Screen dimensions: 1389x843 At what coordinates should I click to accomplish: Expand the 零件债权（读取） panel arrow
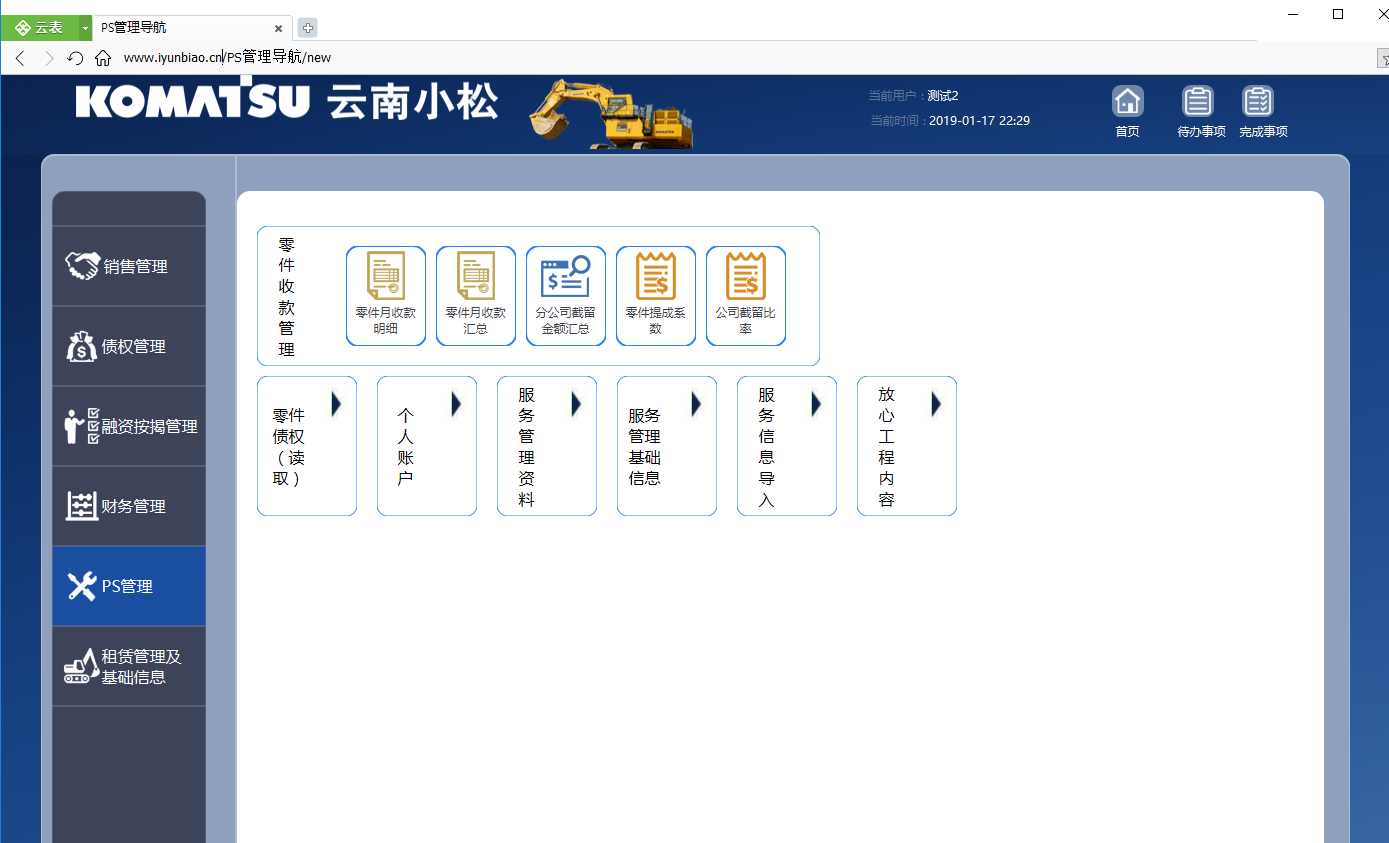tap(337, 404)
